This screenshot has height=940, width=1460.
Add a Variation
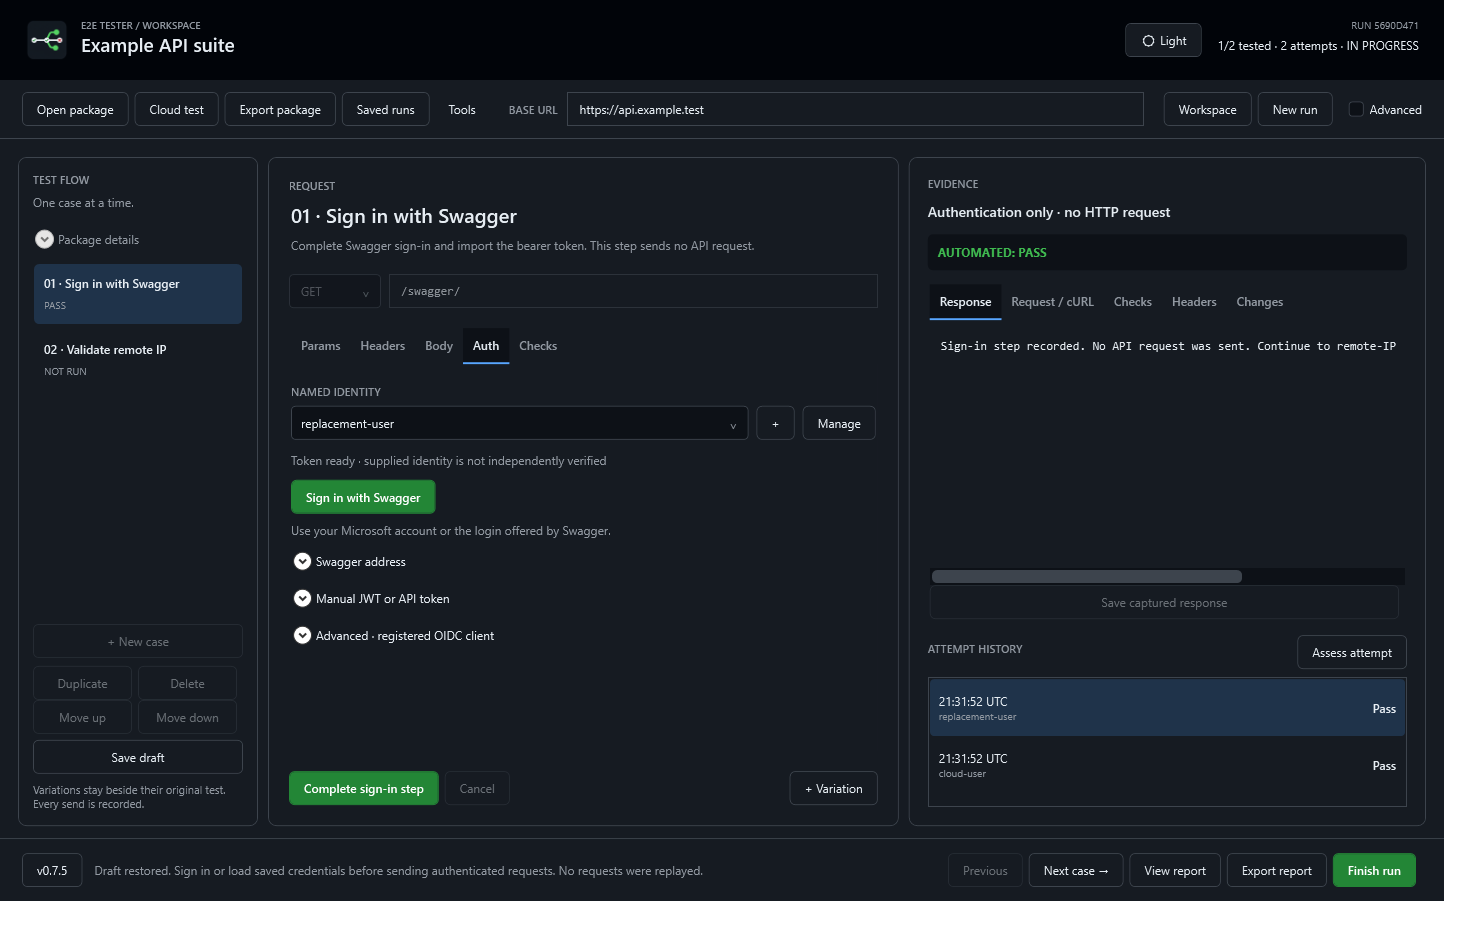(834, 789)
